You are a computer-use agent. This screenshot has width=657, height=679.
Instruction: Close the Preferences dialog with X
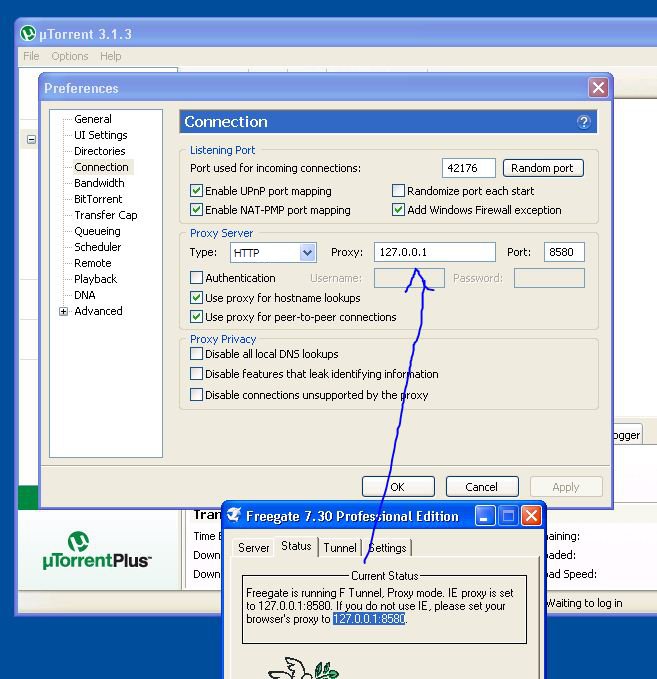598,88
